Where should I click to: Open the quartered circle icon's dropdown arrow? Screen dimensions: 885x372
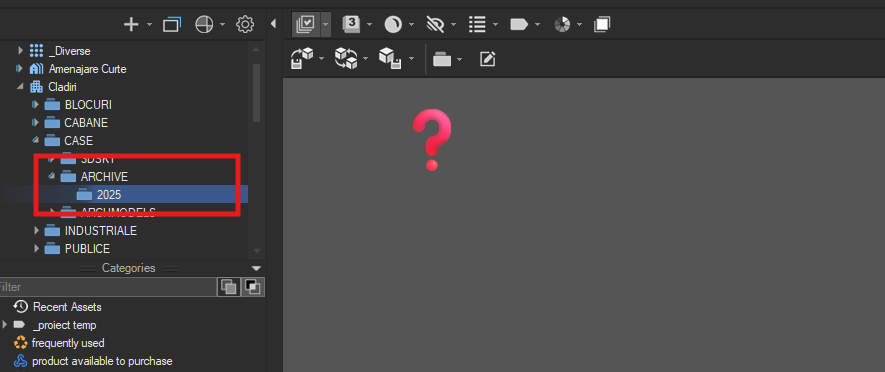pyautogui.click(x=222, y=25)
